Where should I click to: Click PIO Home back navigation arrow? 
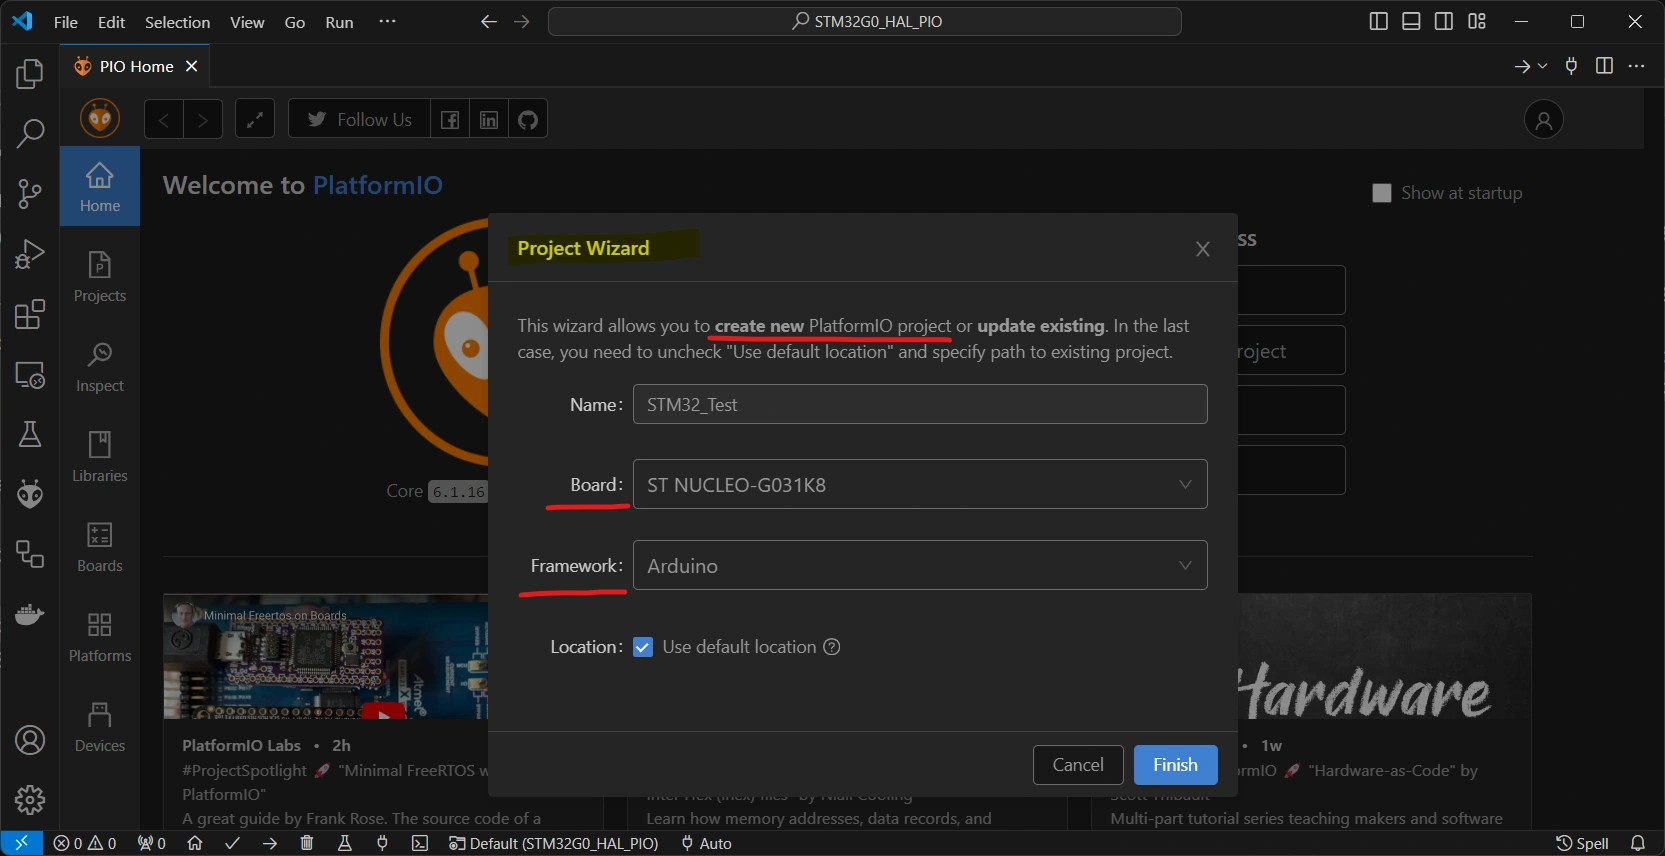pos(164,119)
